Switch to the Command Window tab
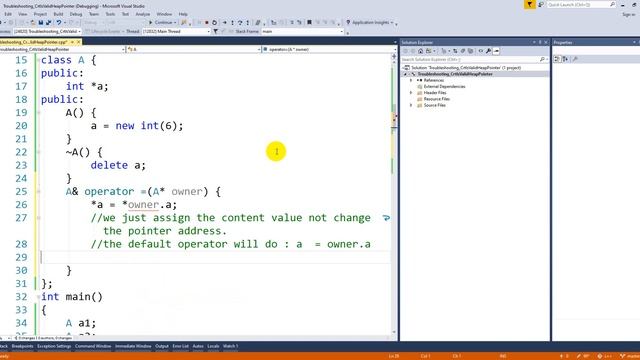Screen dimensions: 640x360 click(x=93, y=346)
